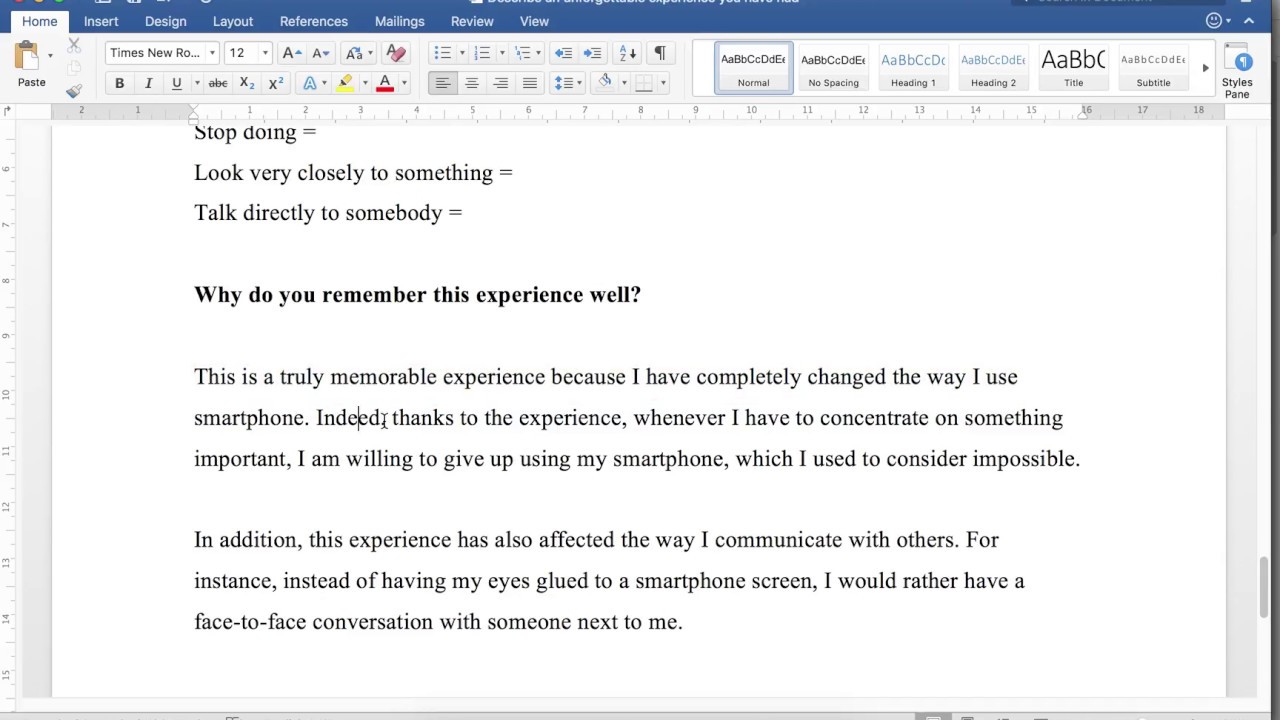Toggle superscript formatting
Viewport: 1280px width, 720px height.
[276, 84]
